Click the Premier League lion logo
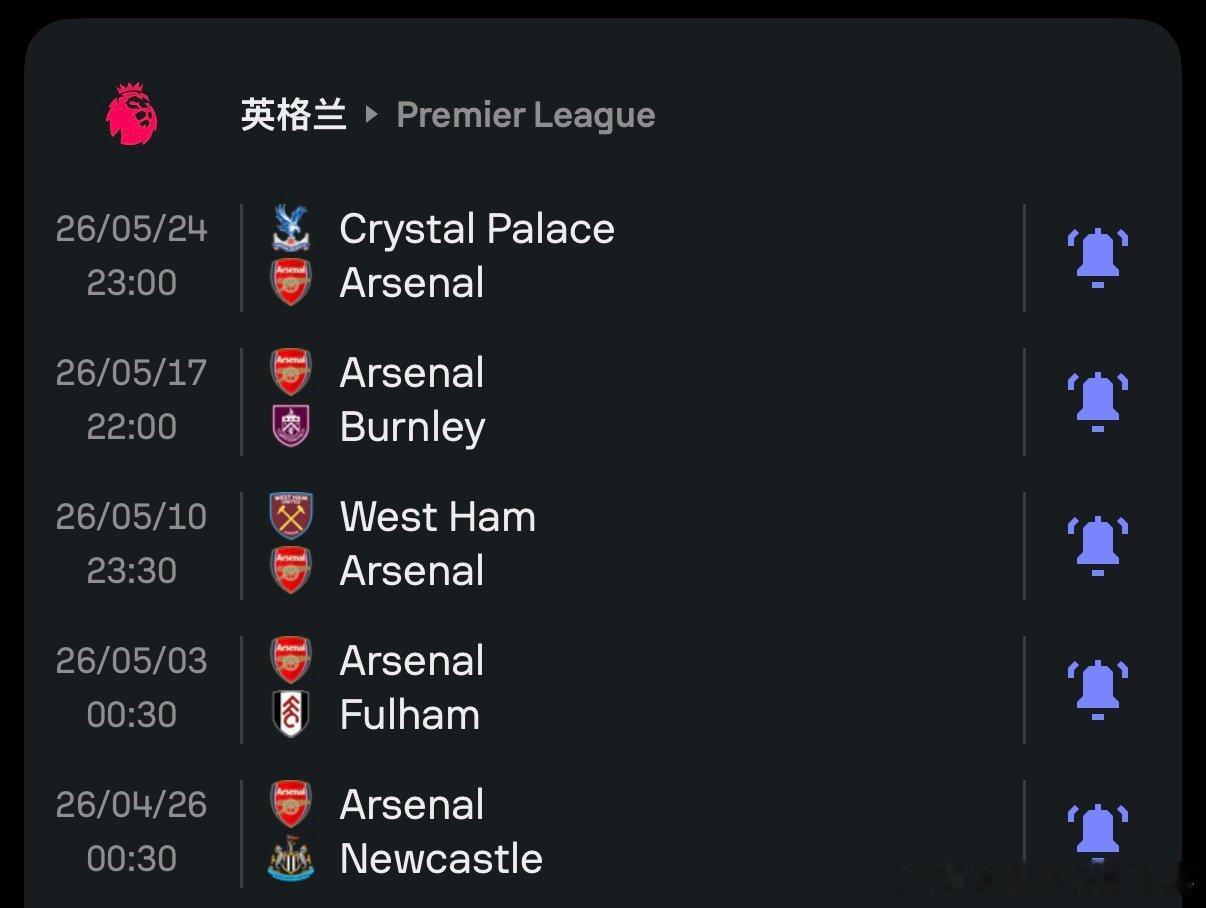 click(x=131, y=115)
